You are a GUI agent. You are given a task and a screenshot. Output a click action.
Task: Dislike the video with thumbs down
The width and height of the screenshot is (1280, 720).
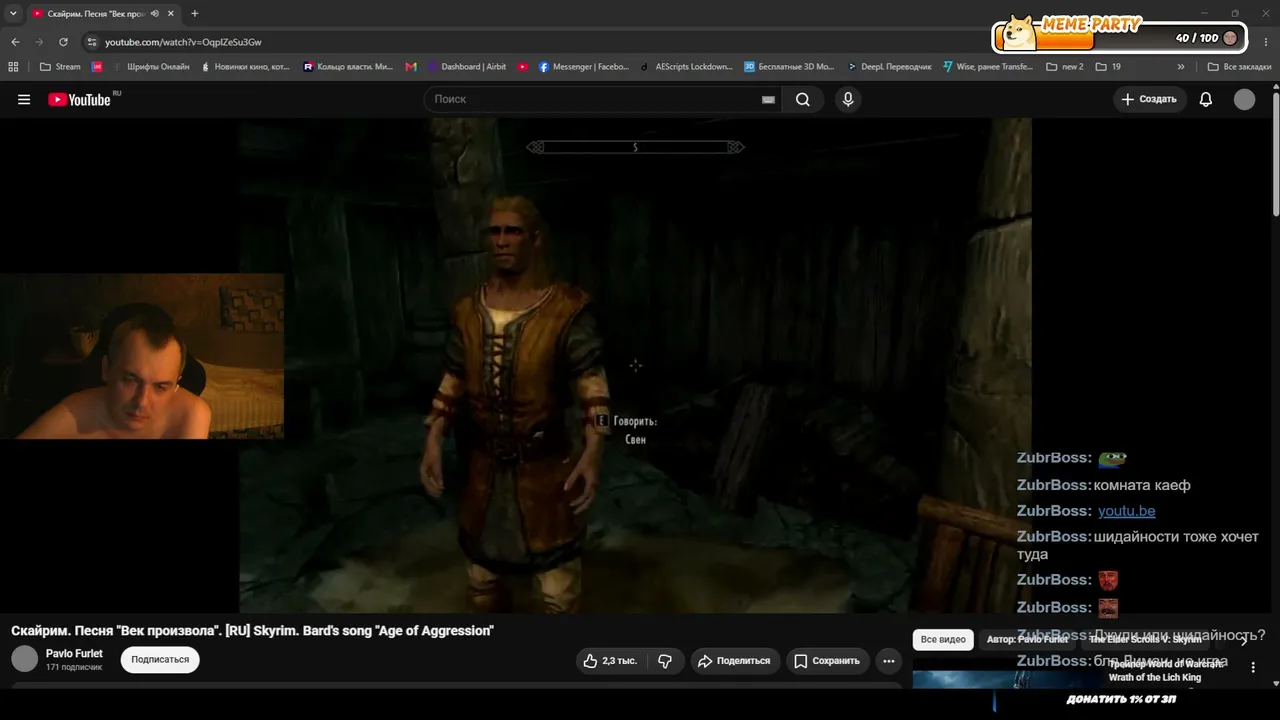(665, 661)
